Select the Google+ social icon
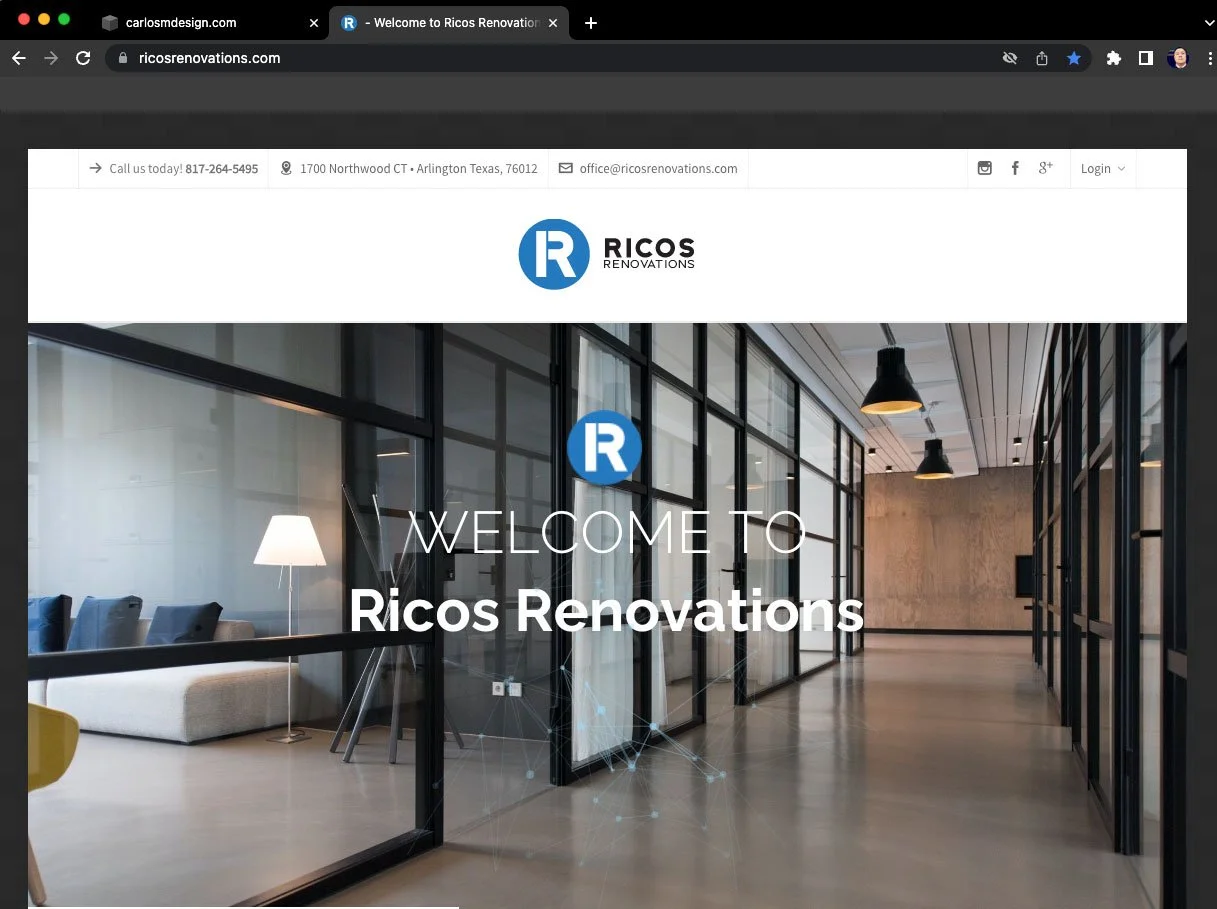 pos(1046,168)
